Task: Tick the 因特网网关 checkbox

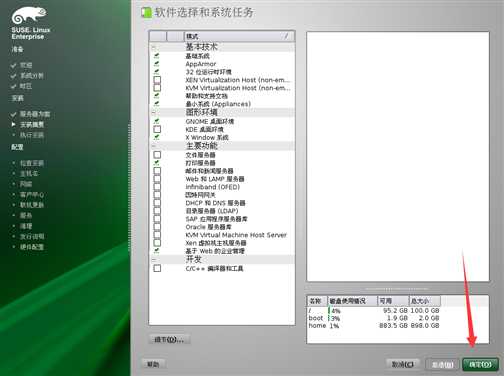Action: tap(157, 195)
